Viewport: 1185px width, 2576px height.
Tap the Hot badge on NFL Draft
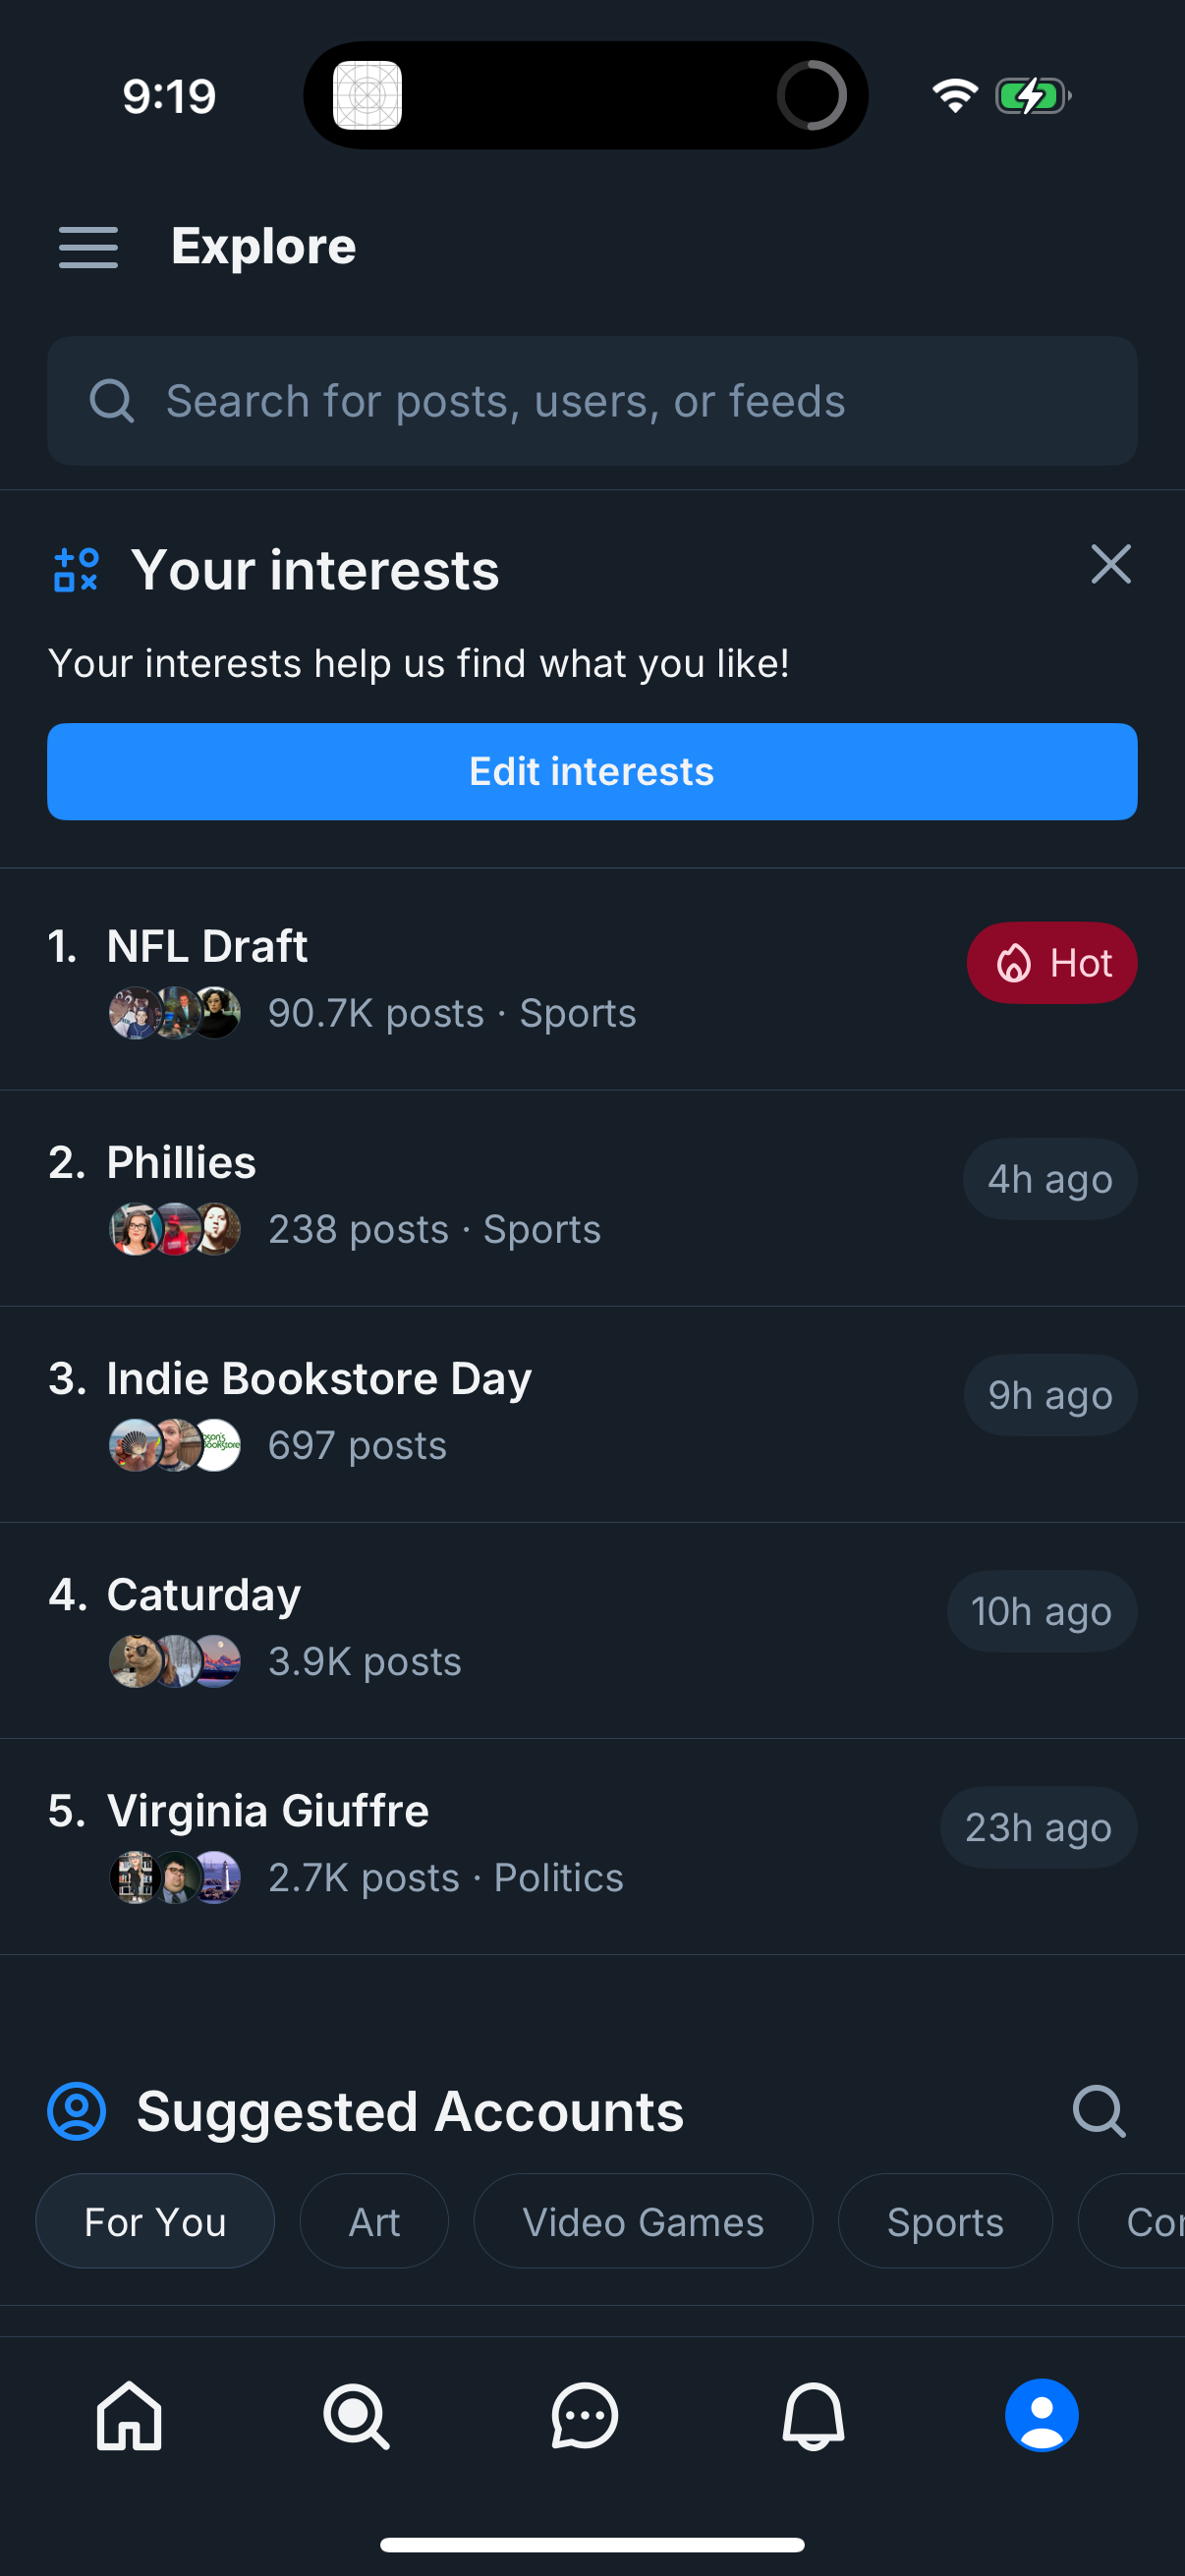(x=1052, y=963)
